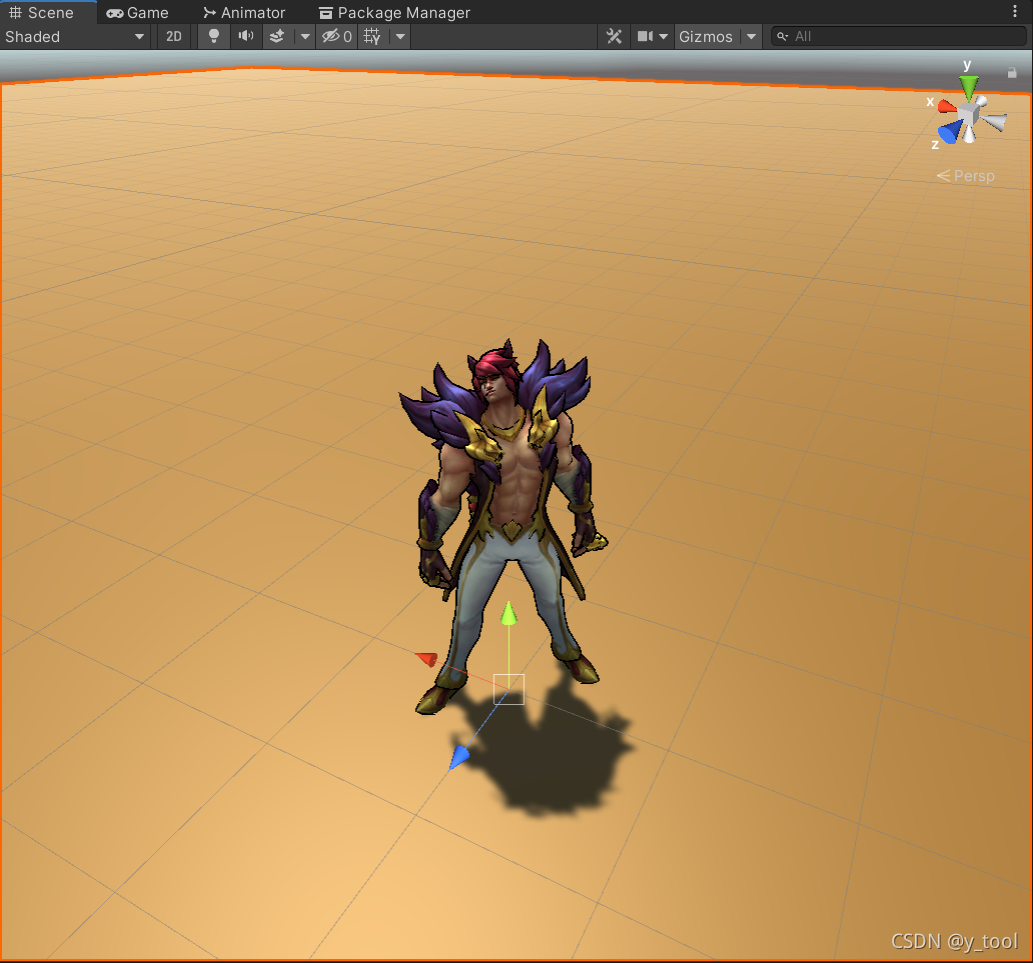Open the window options kebab menu
This screenshot has width=1033, height=963.
coord(1015,11)
